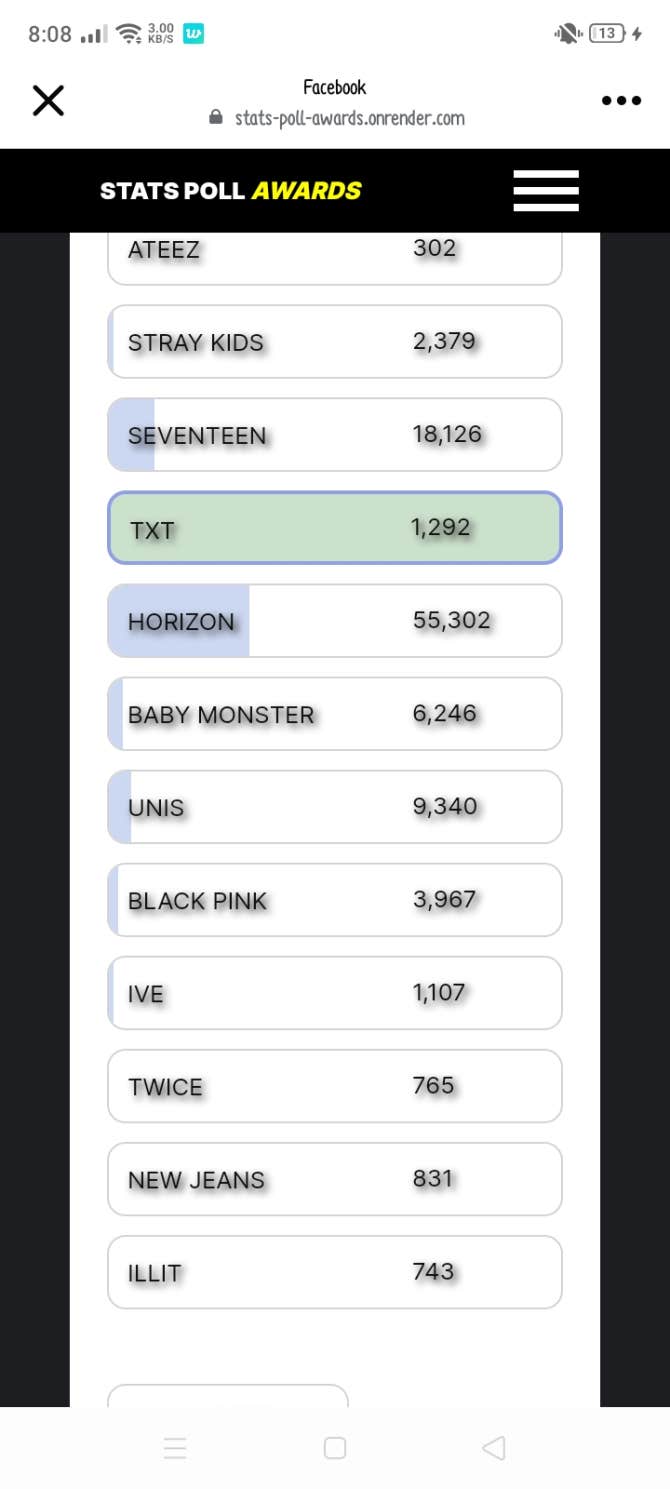The width and height of the screenshot is (670, 1489).
Task: Tap the battery indicator in status bar
Action: (607, 34)
